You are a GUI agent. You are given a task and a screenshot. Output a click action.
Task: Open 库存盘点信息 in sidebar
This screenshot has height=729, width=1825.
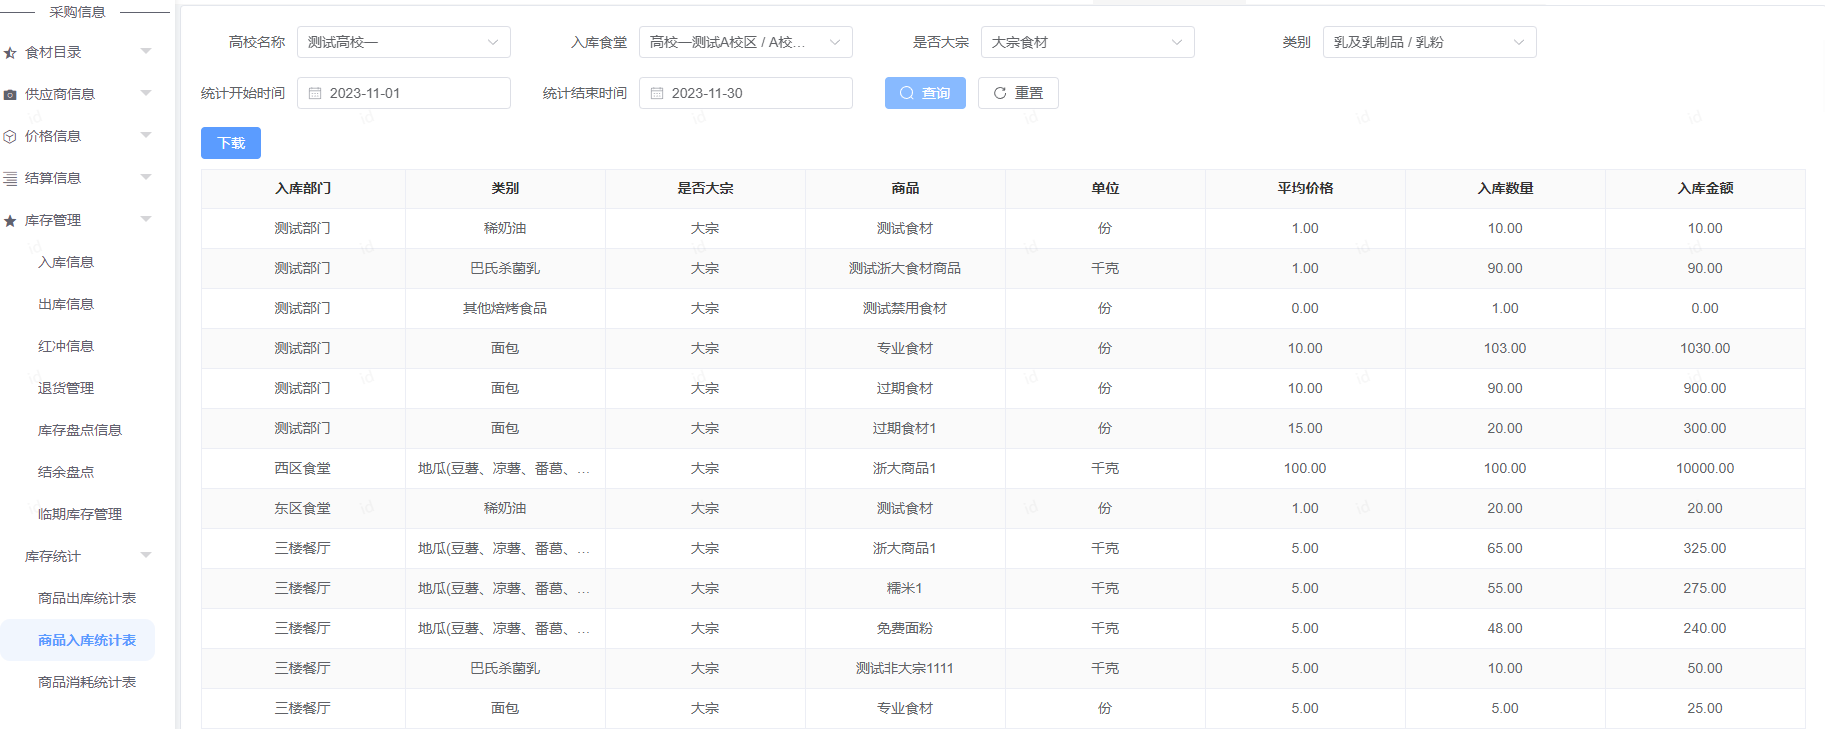point(80,430)
